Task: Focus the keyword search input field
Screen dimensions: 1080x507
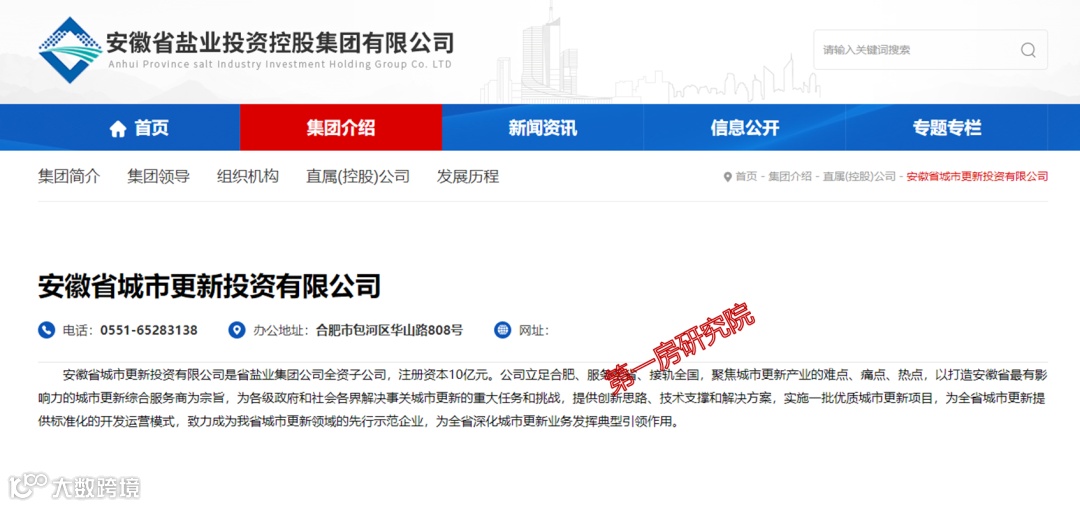Action: [930, 50]
